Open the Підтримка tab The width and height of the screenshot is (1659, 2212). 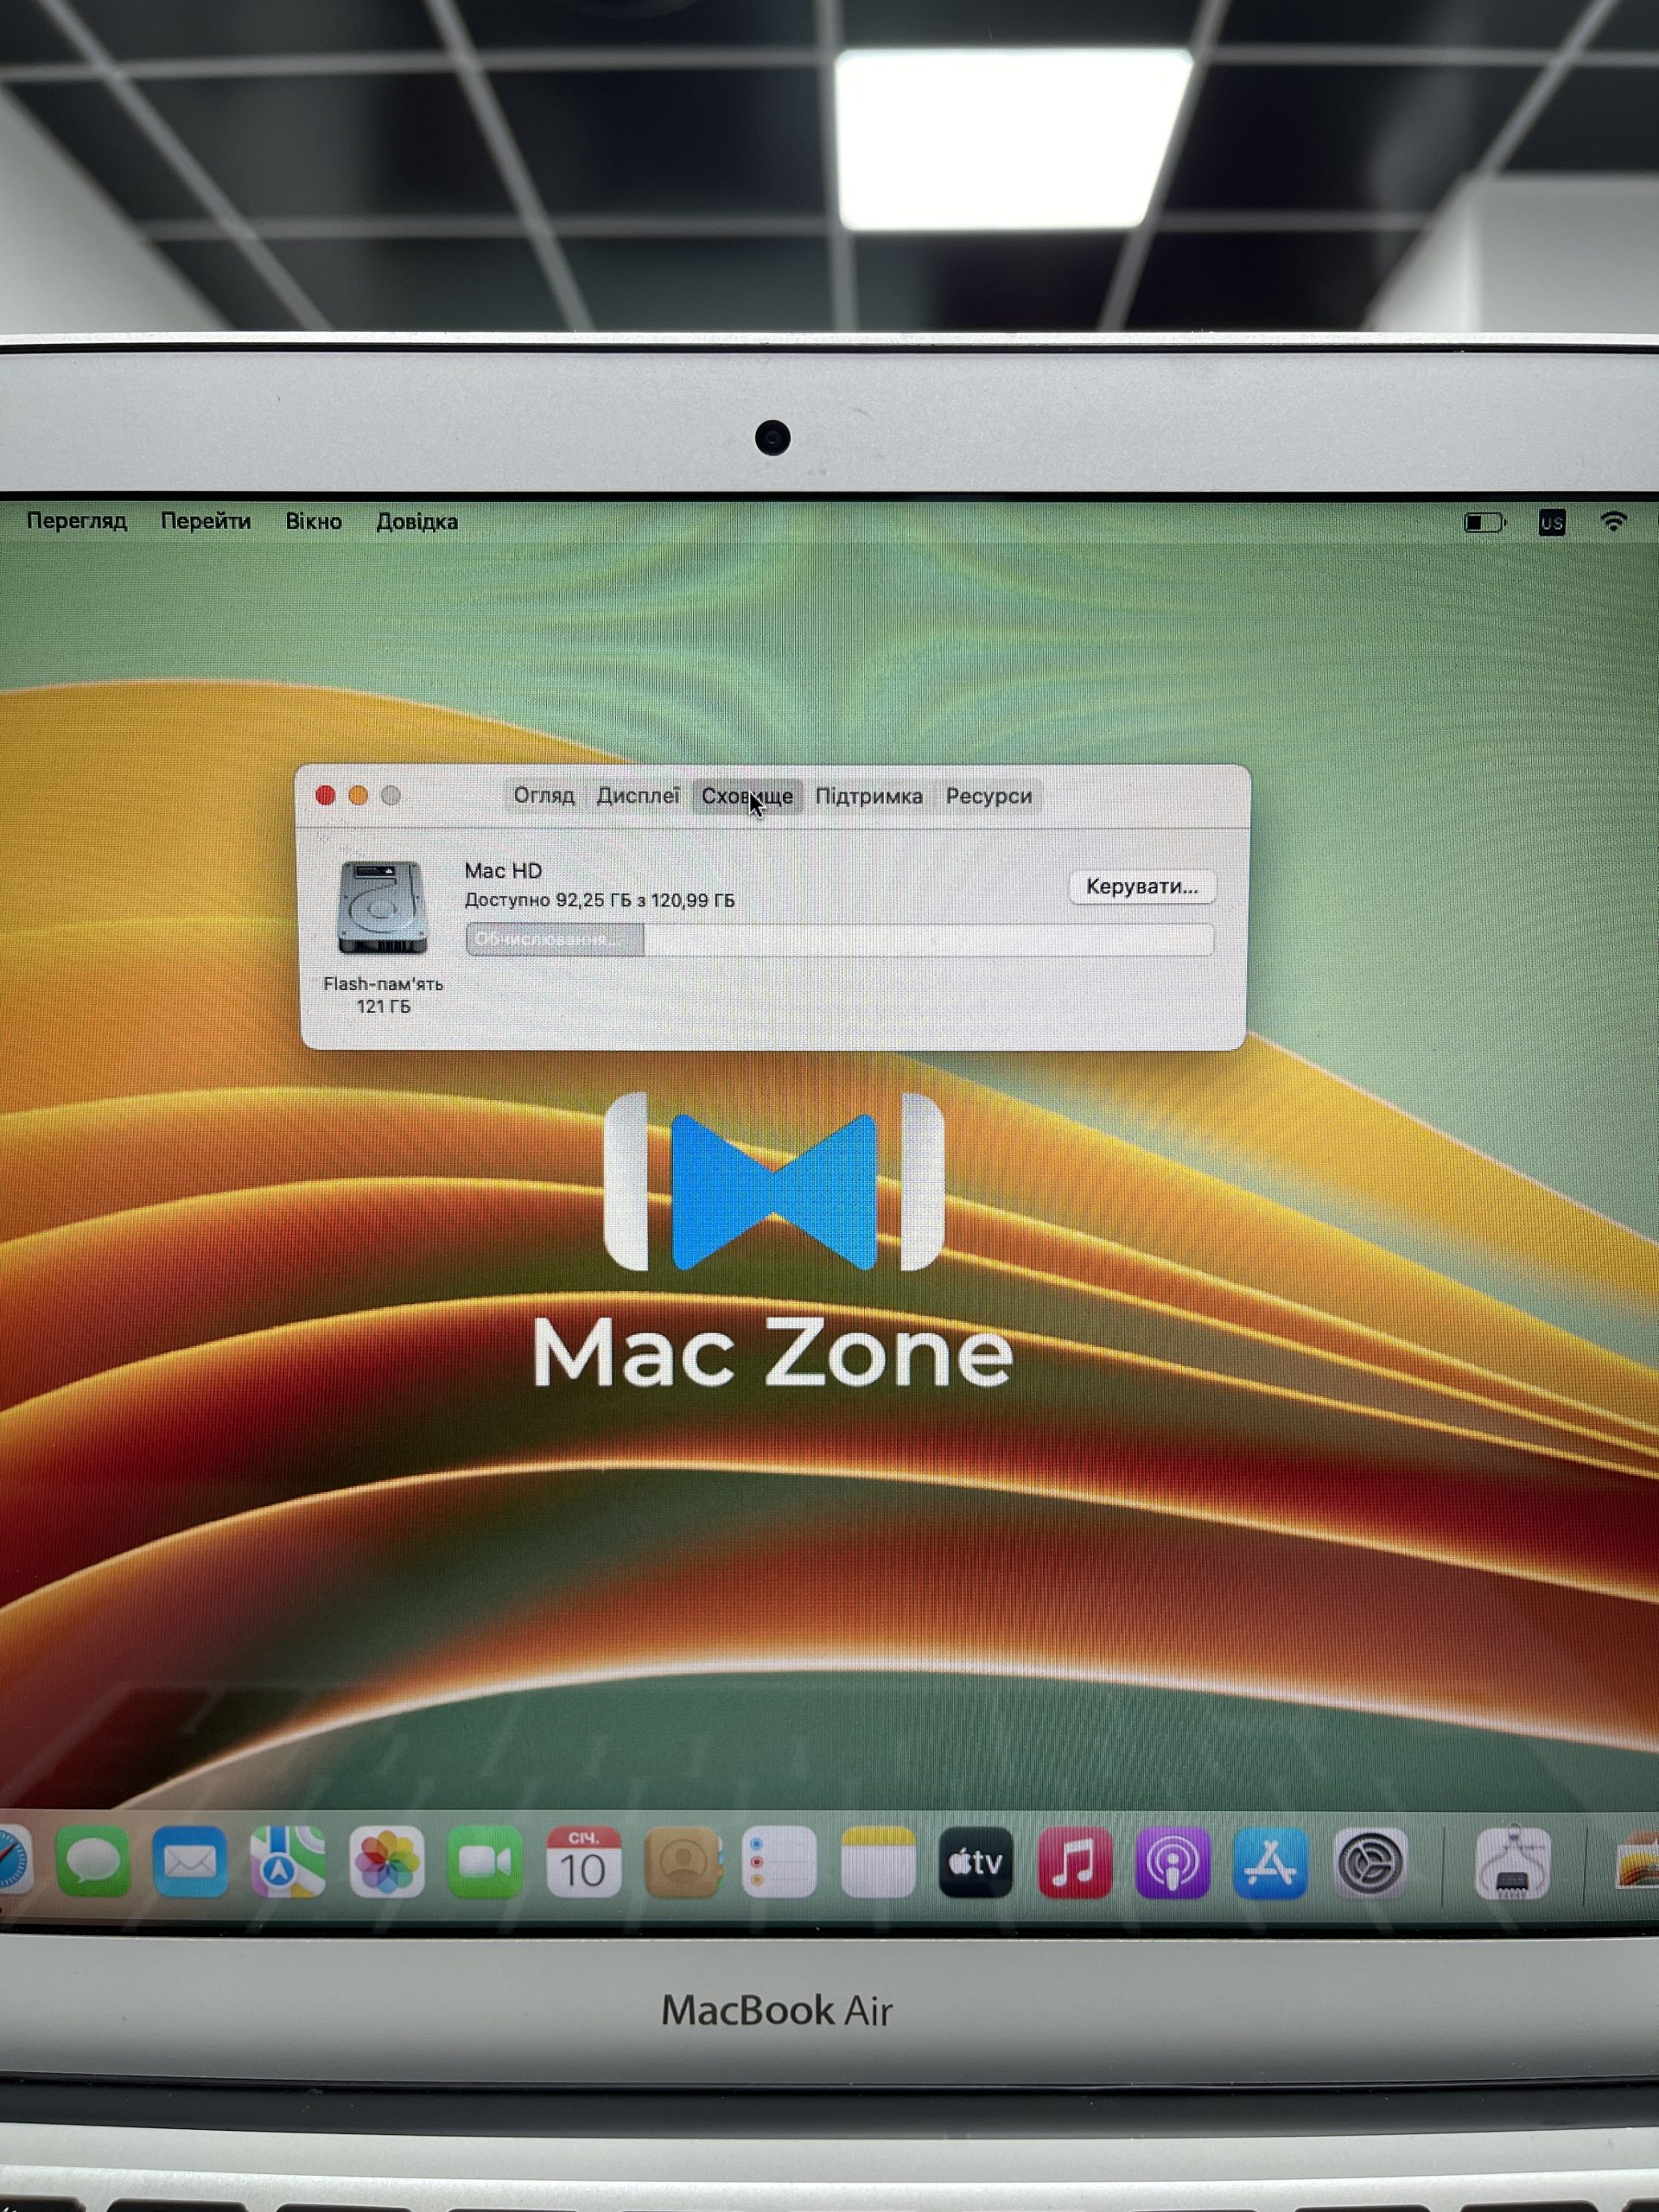point(869,796)
